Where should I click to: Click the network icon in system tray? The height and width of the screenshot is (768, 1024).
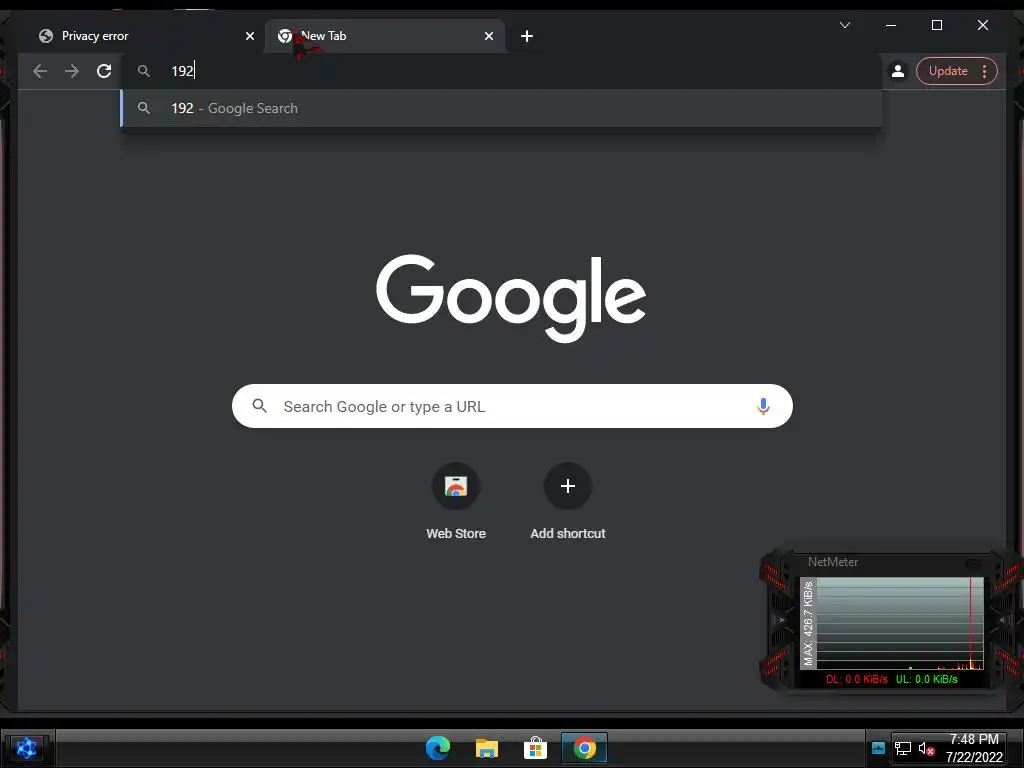[903, 748]
